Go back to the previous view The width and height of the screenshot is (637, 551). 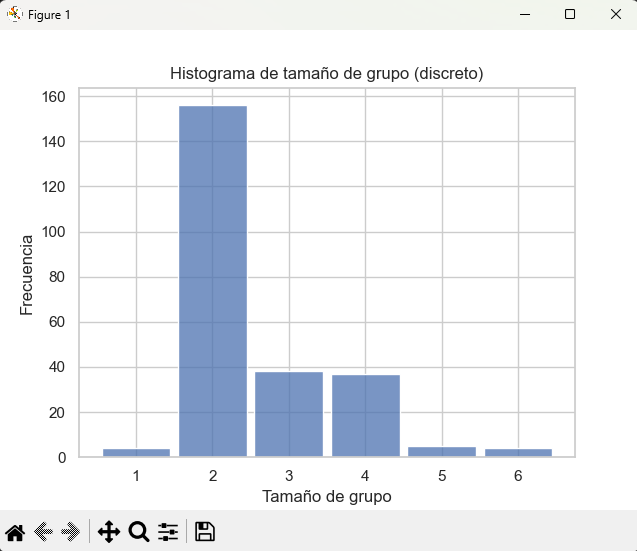[x=44, y=532]
